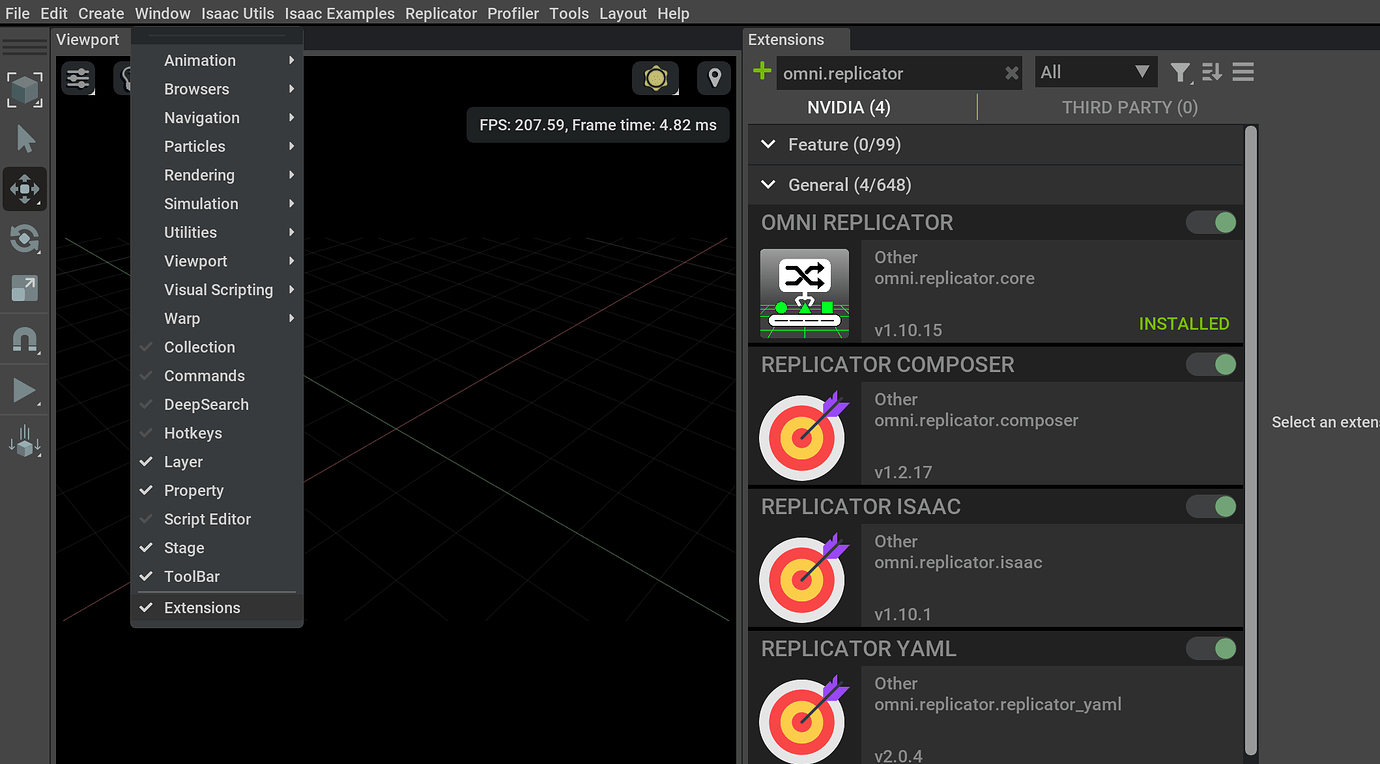Clear the omni.replicator search field

pos(1011,72)
